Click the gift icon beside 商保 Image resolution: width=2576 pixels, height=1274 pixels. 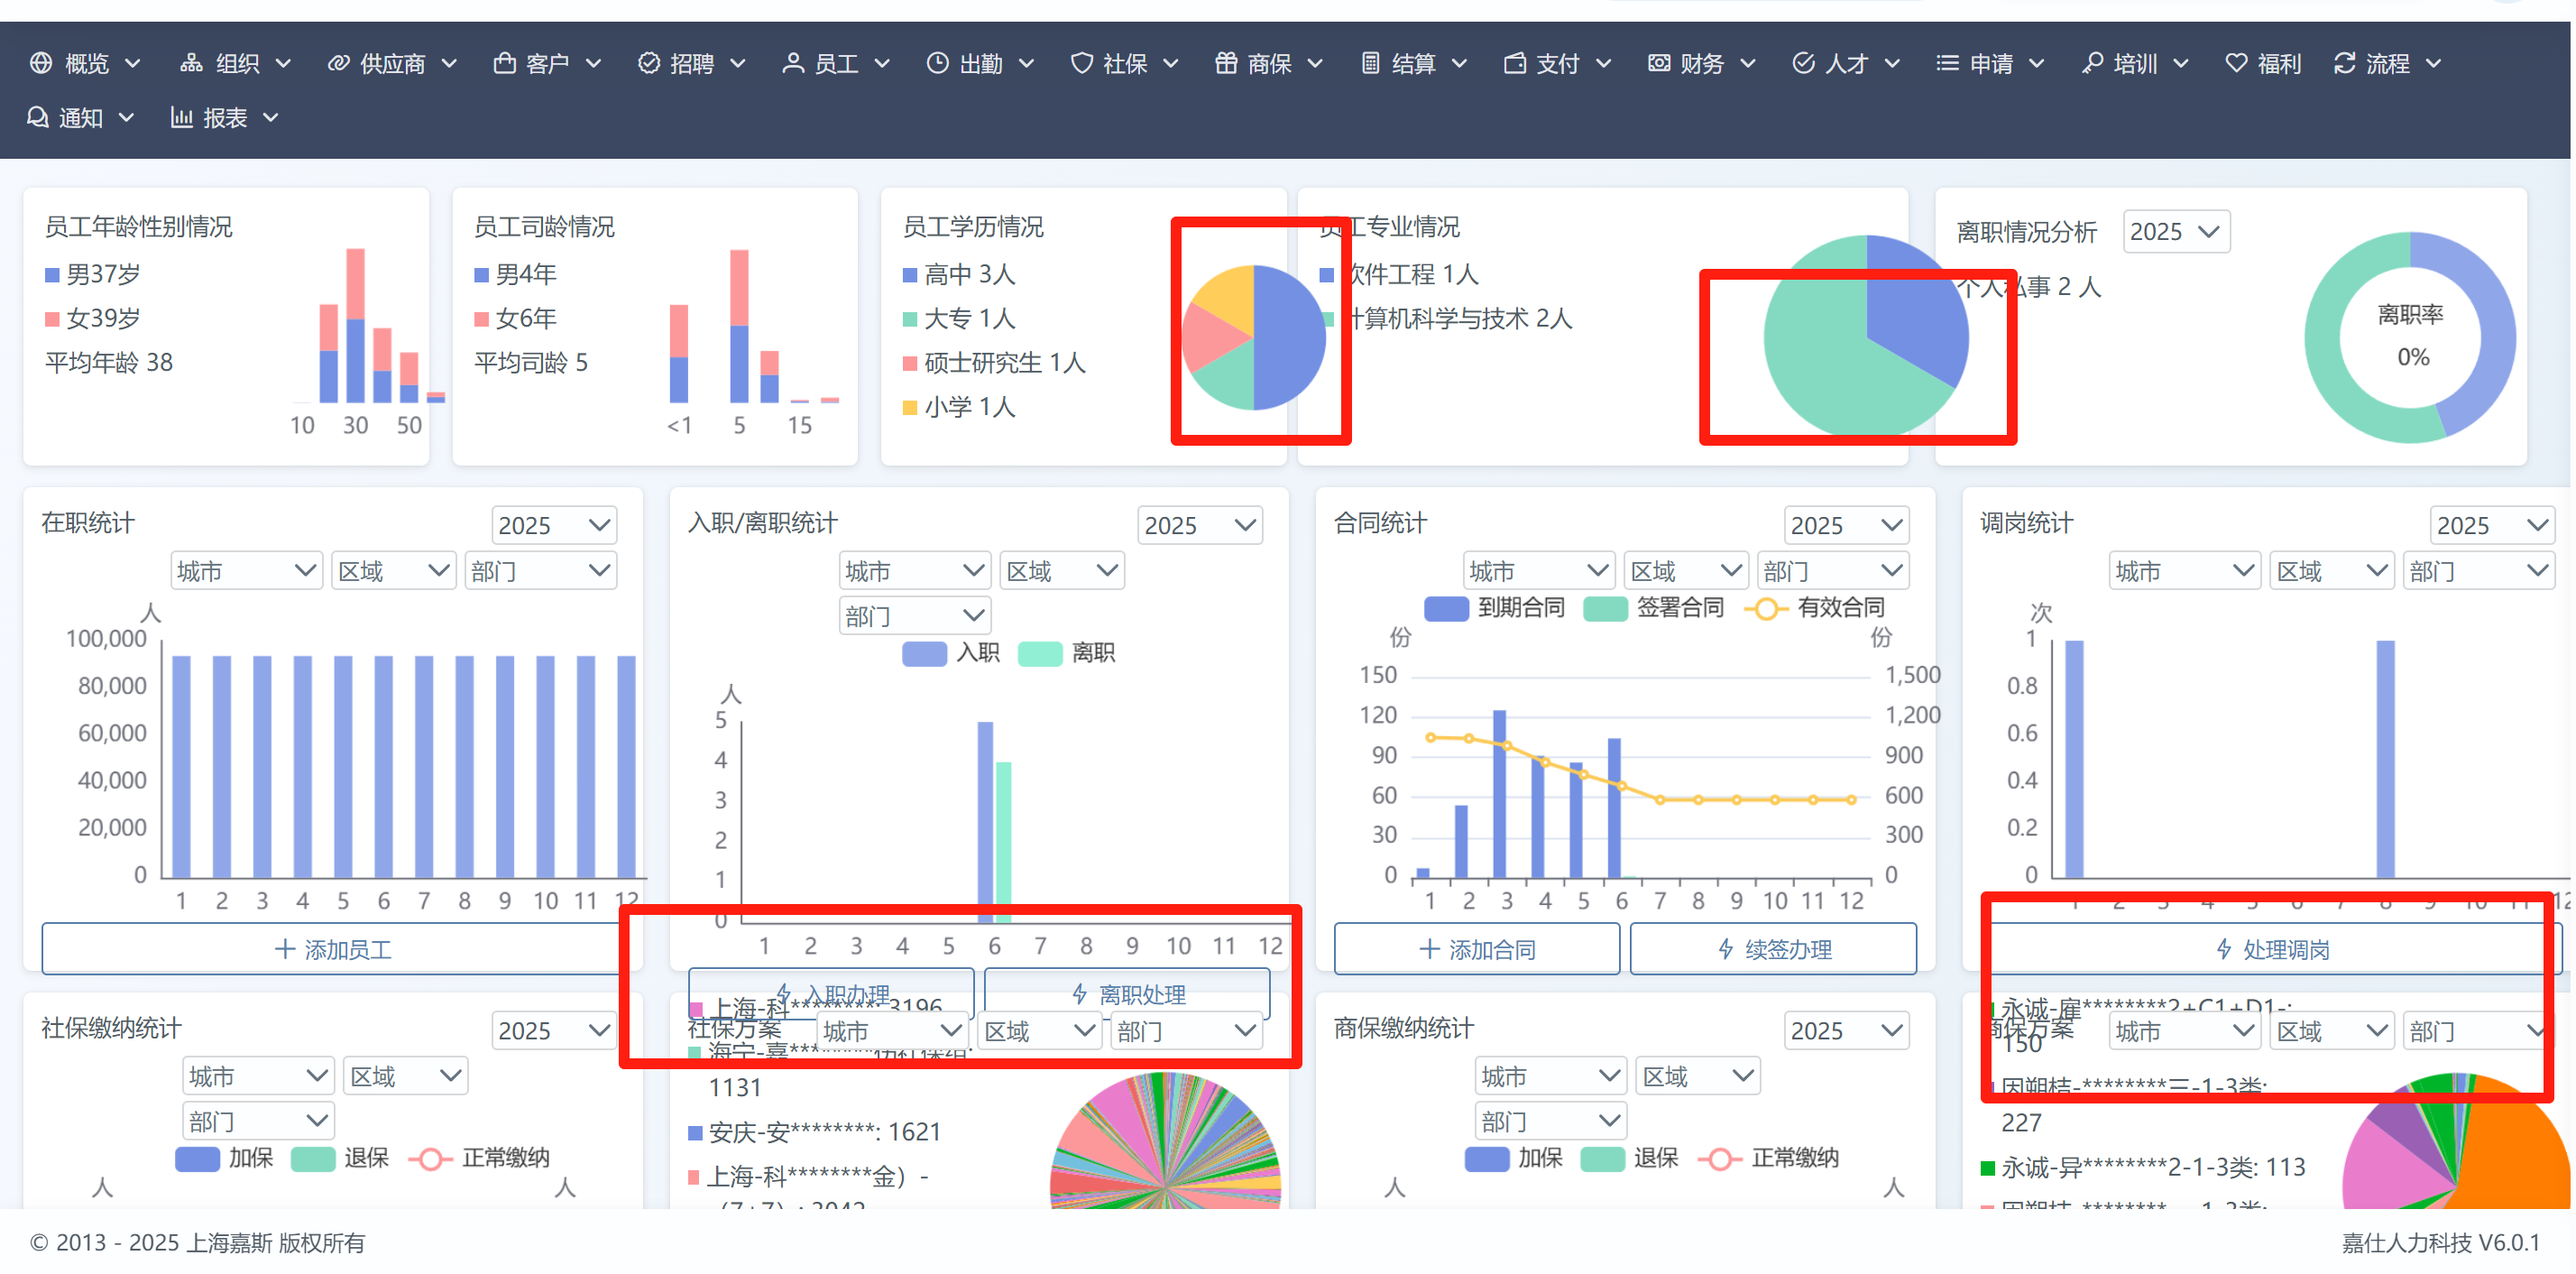tap(1226, 63)
